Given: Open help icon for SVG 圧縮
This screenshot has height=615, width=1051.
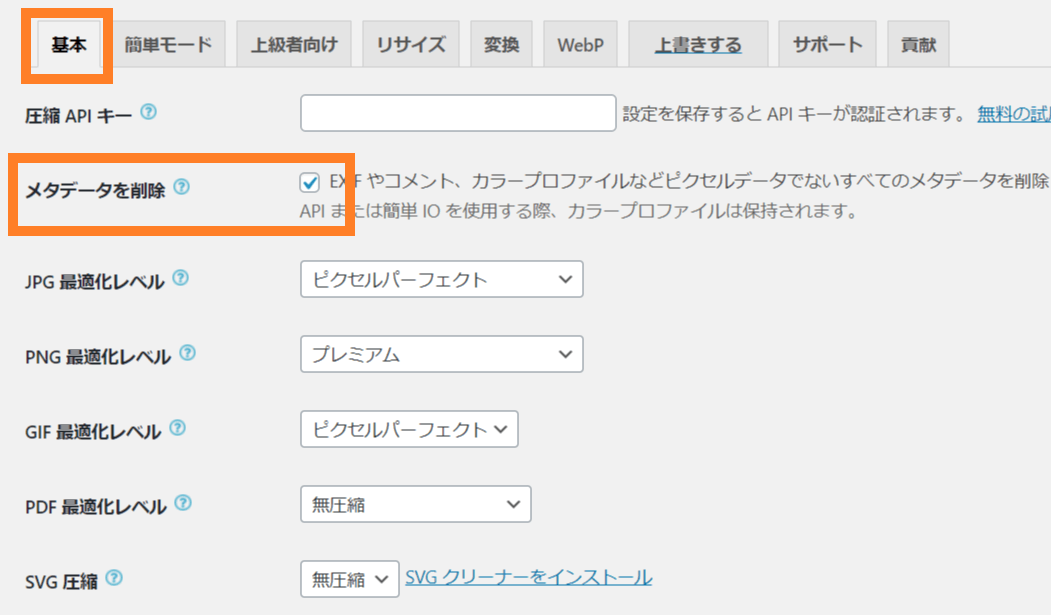Looking at the screenshot, I should pyautogui.click(x=115, y=577).
